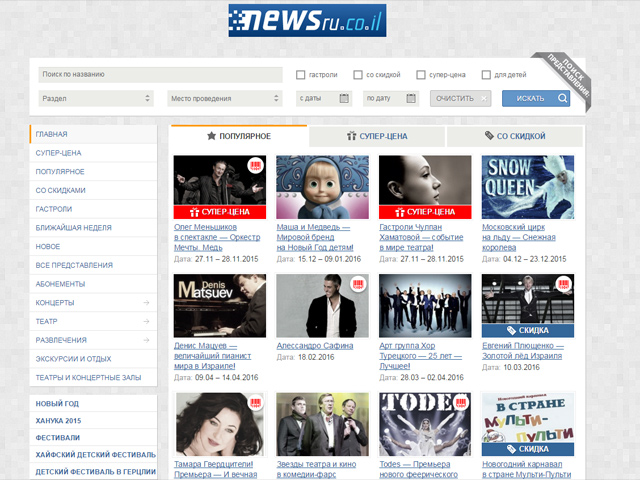Open ЭКСКУРСИИ И ОТДЫХ in sidebar
The image size is (640, 480).
point(93,359)
